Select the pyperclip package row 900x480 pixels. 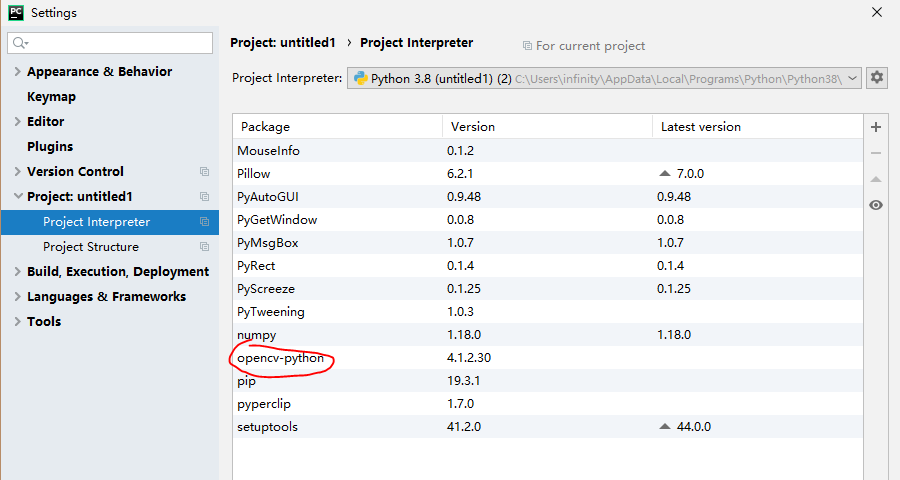548,403
